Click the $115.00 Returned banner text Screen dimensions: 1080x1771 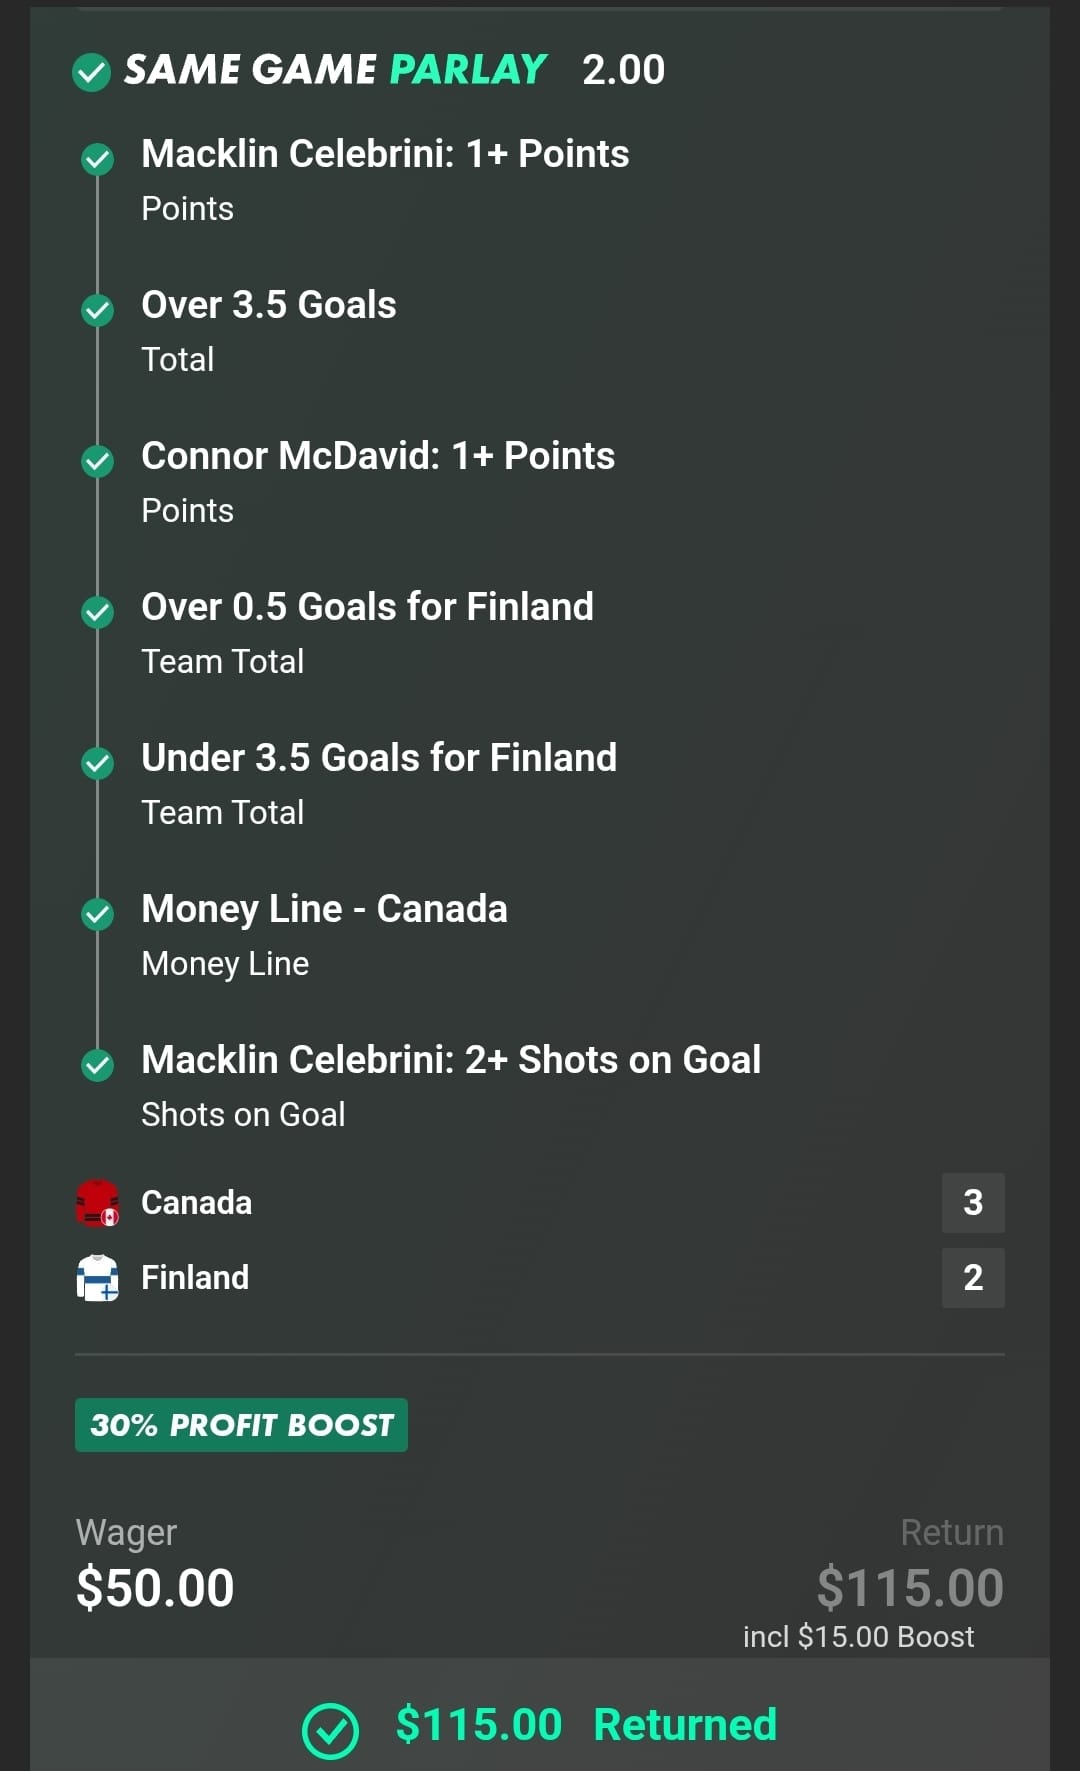coord(586,1725)
